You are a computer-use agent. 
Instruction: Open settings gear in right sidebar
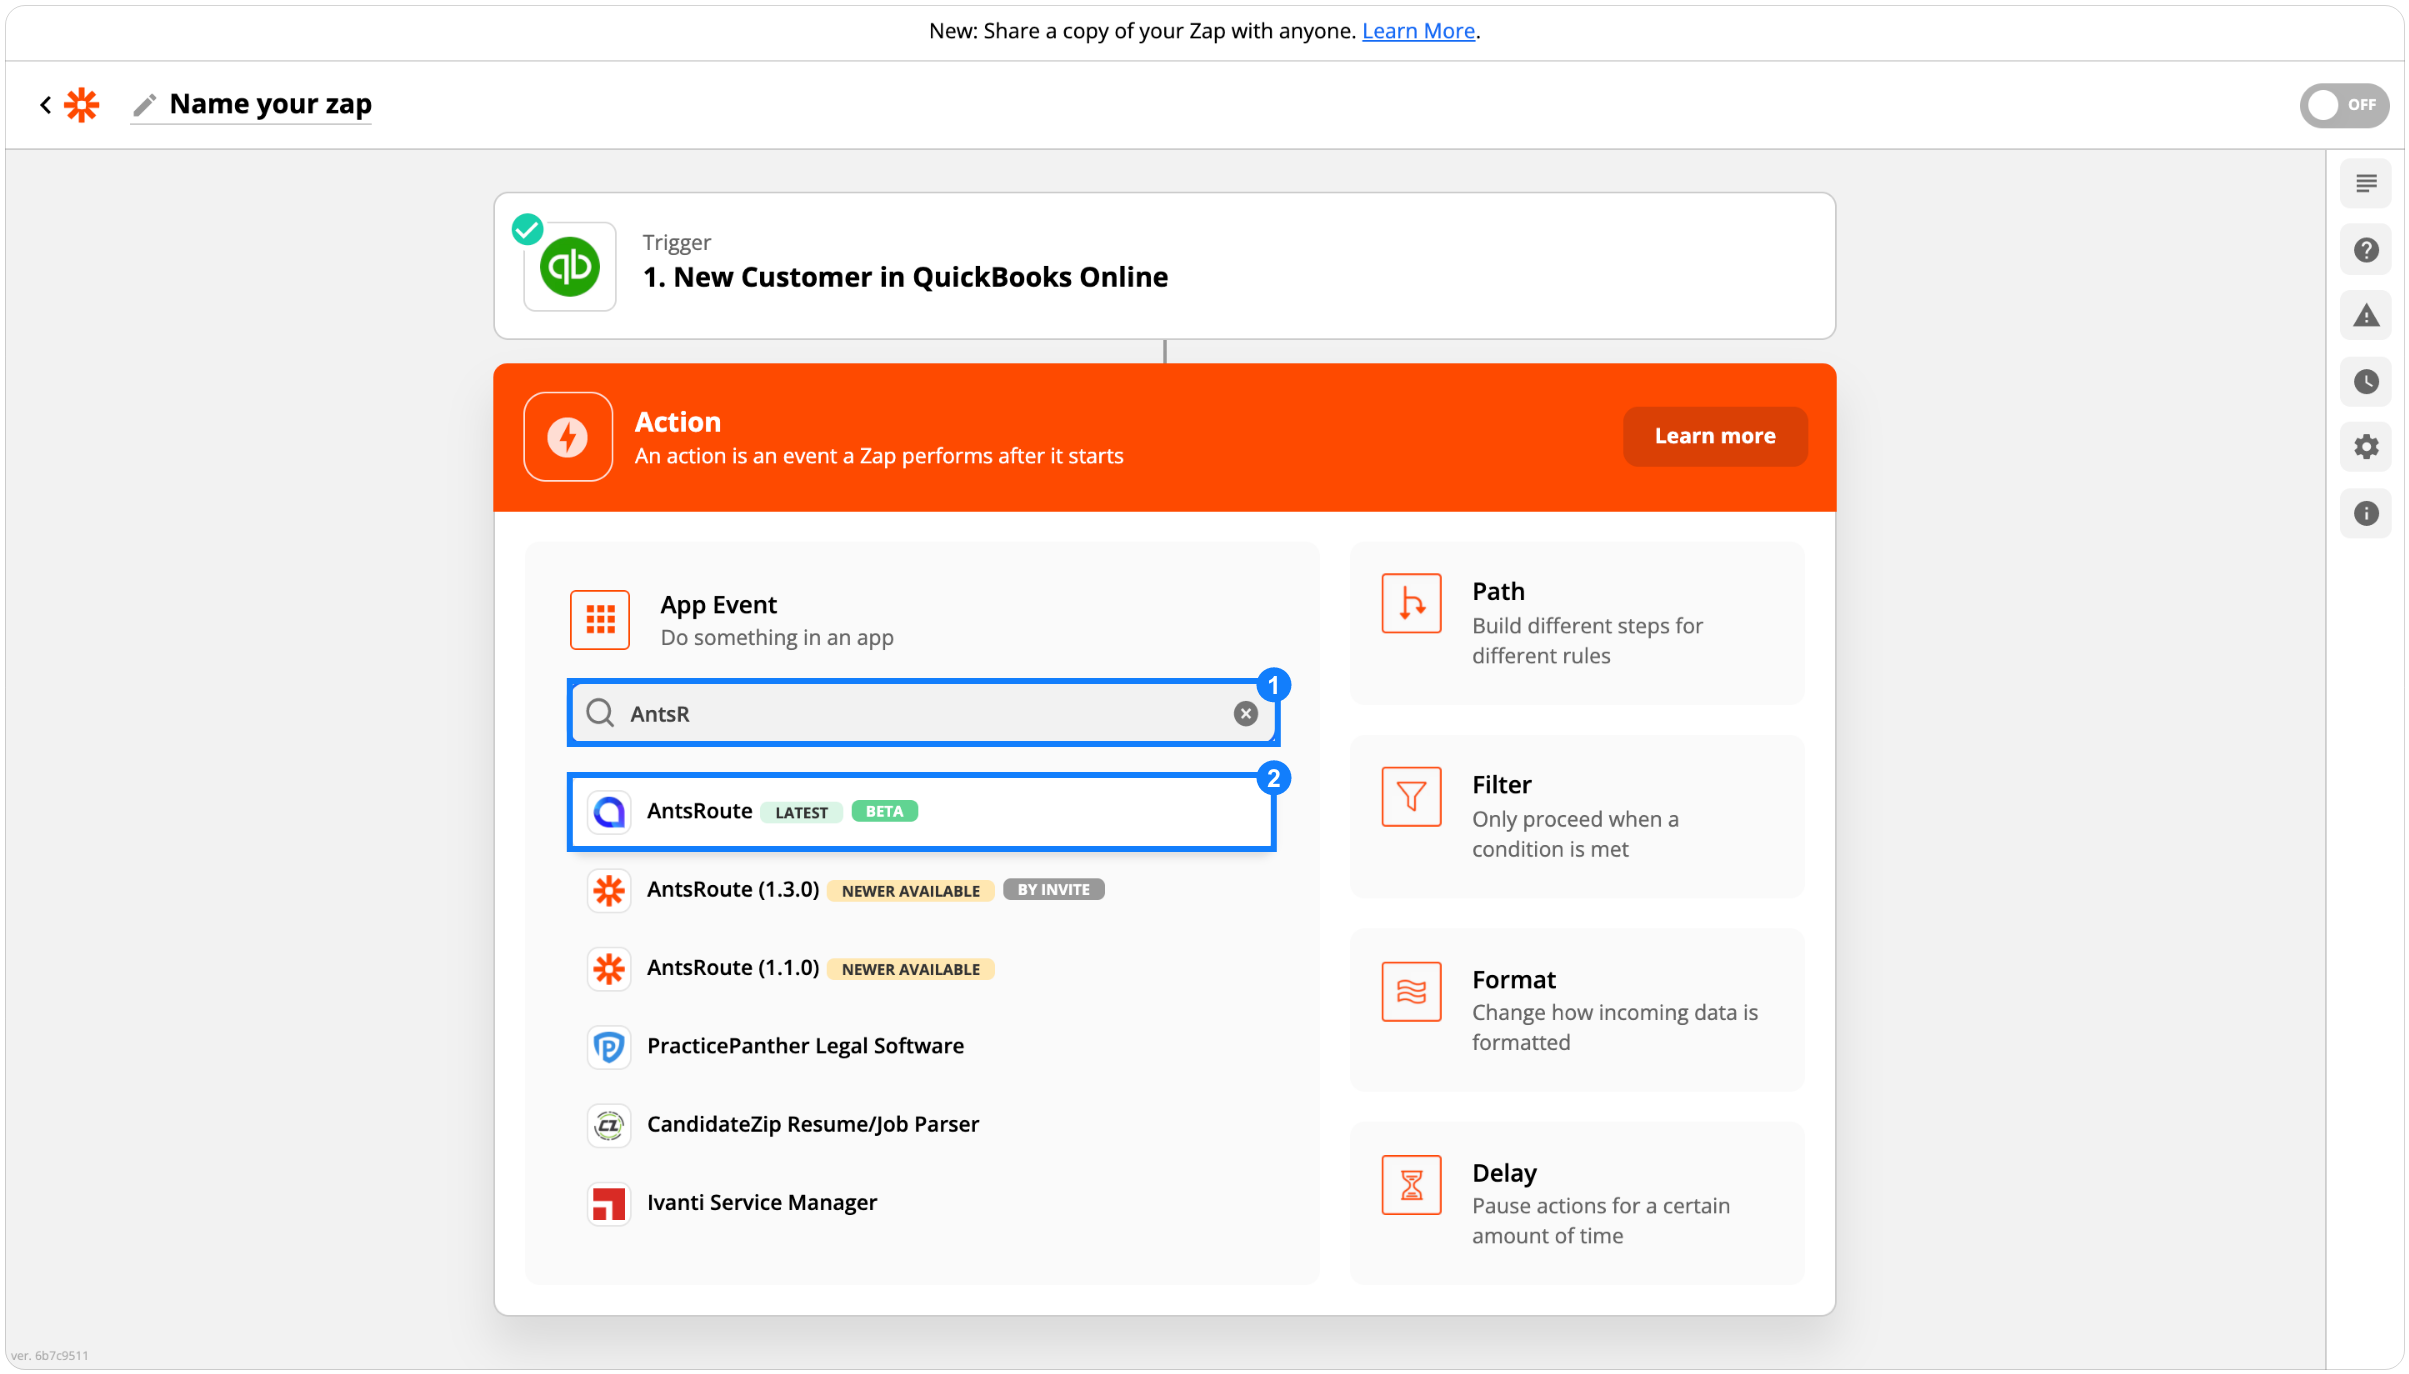pyautogui.click(x=2365, y=447)
